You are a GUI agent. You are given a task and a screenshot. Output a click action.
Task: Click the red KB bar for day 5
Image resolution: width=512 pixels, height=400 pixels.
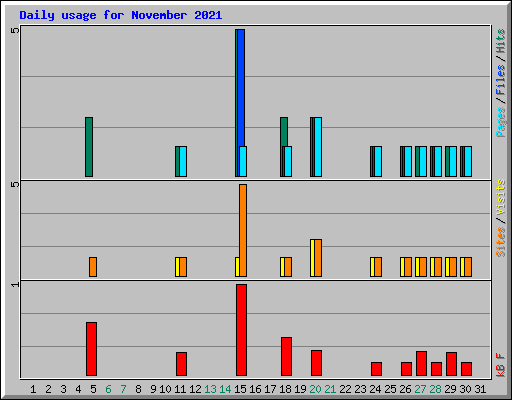click(91, 349)
